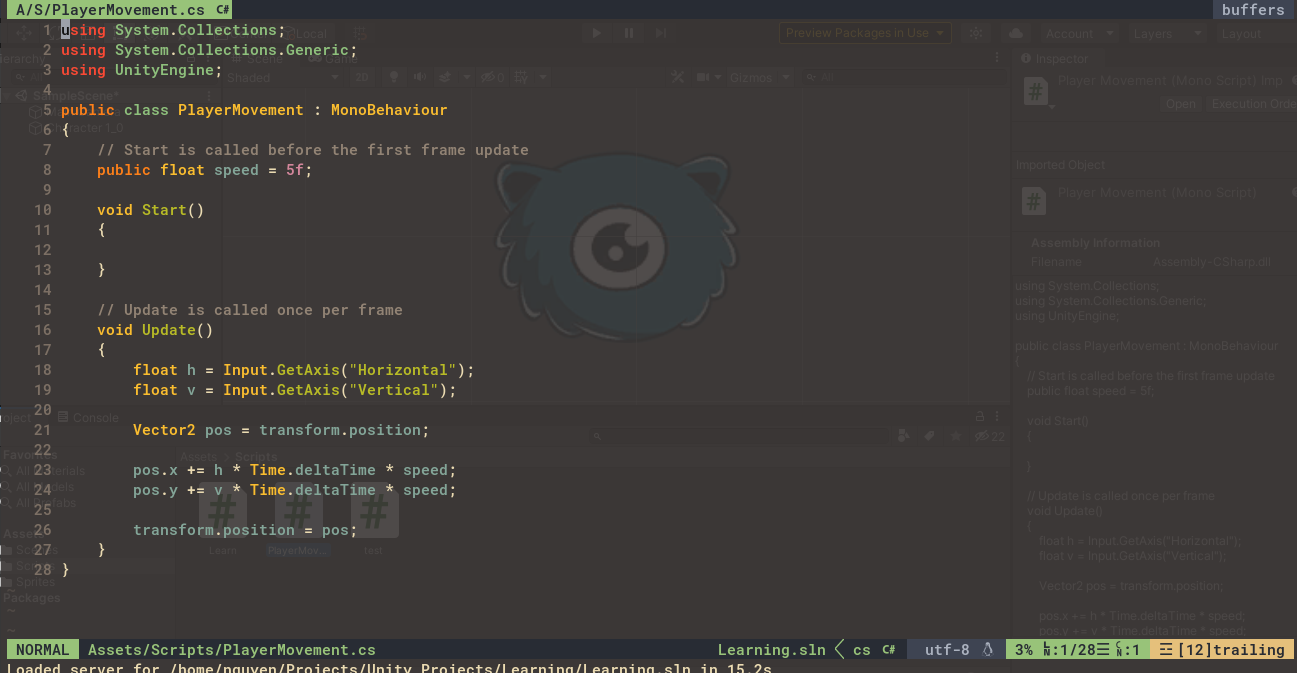1297x673 pixels.
Task: Toggle scene audio in the Scene view
Action: point(420,76)
